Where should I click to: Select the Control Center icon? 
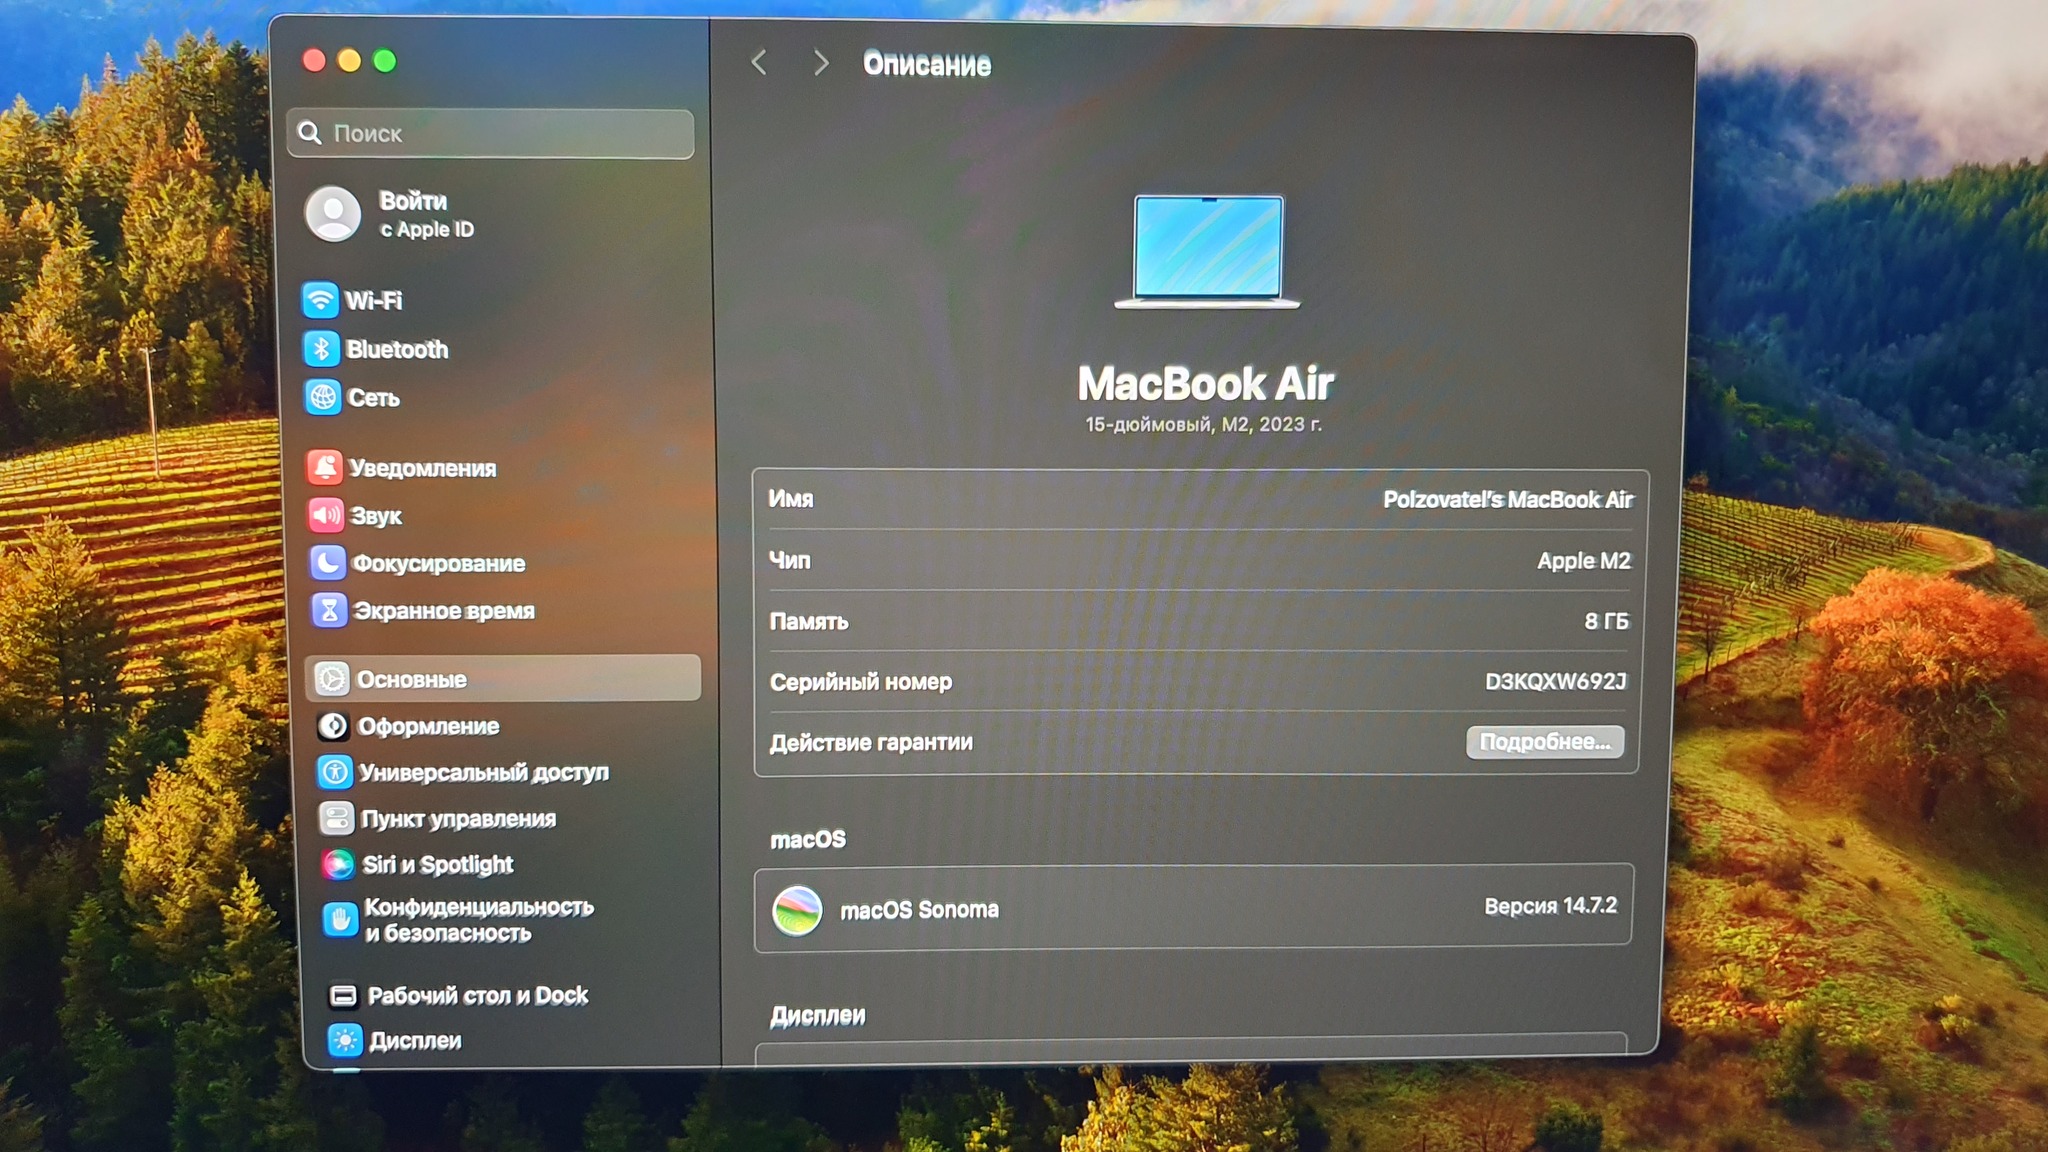pyautogui.click(x=336, y=818)
